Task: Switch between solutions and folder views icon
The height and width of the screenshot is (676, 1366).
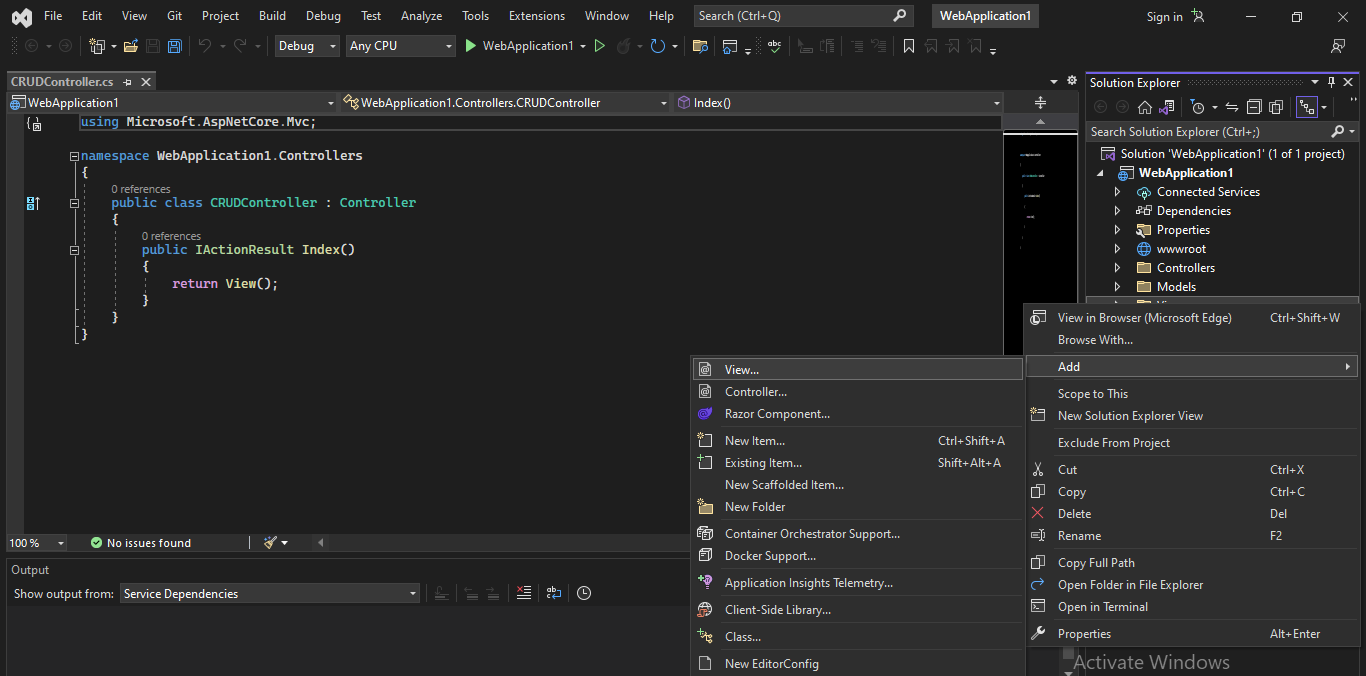Action: click(1165, 107)
